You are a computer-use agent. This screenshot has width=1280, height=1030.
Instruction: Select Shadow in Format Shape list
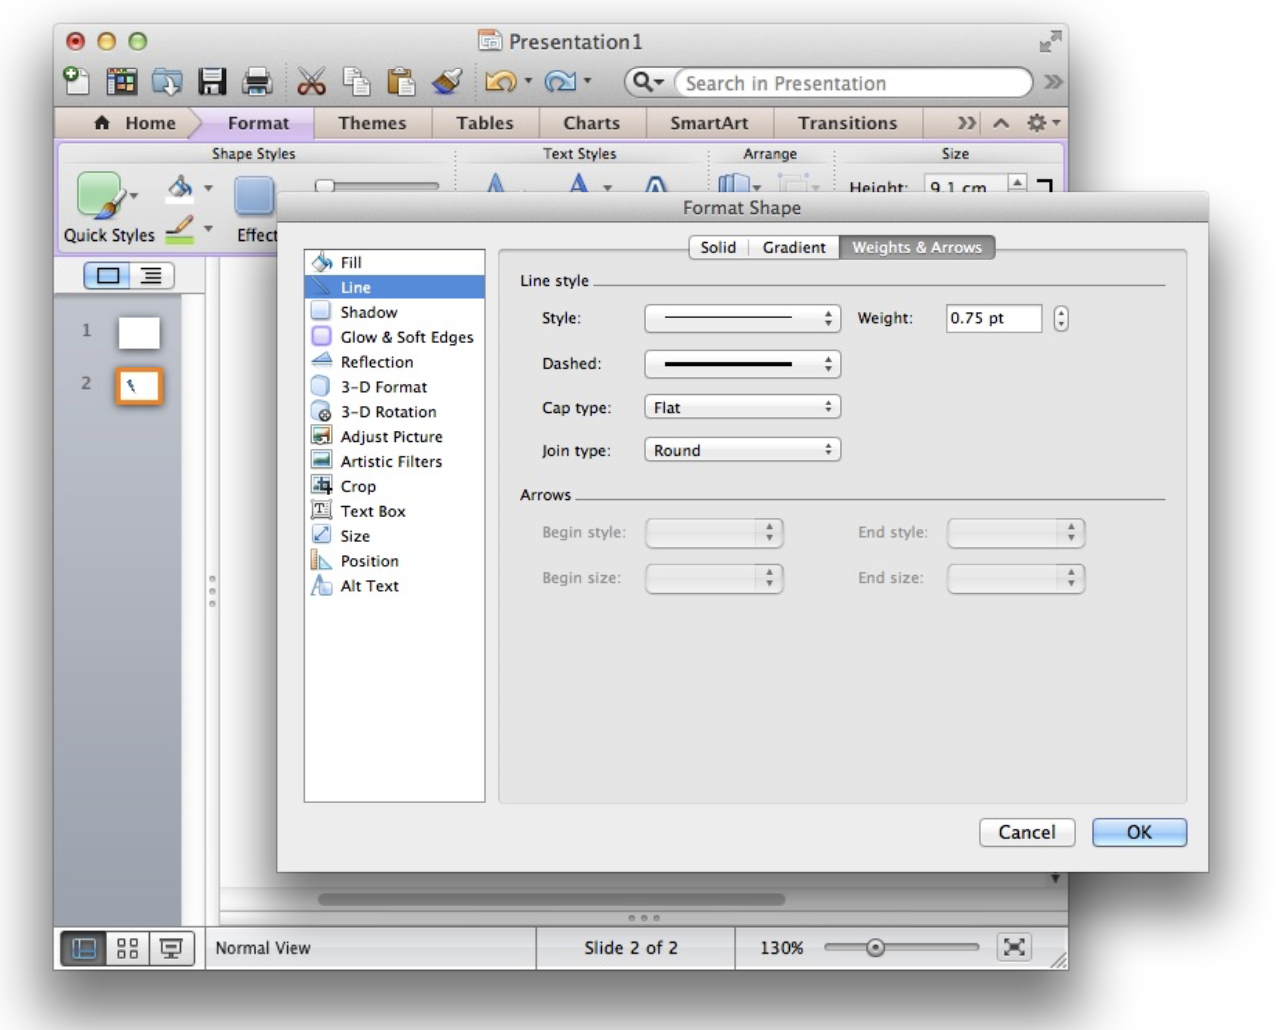point(368,313)
